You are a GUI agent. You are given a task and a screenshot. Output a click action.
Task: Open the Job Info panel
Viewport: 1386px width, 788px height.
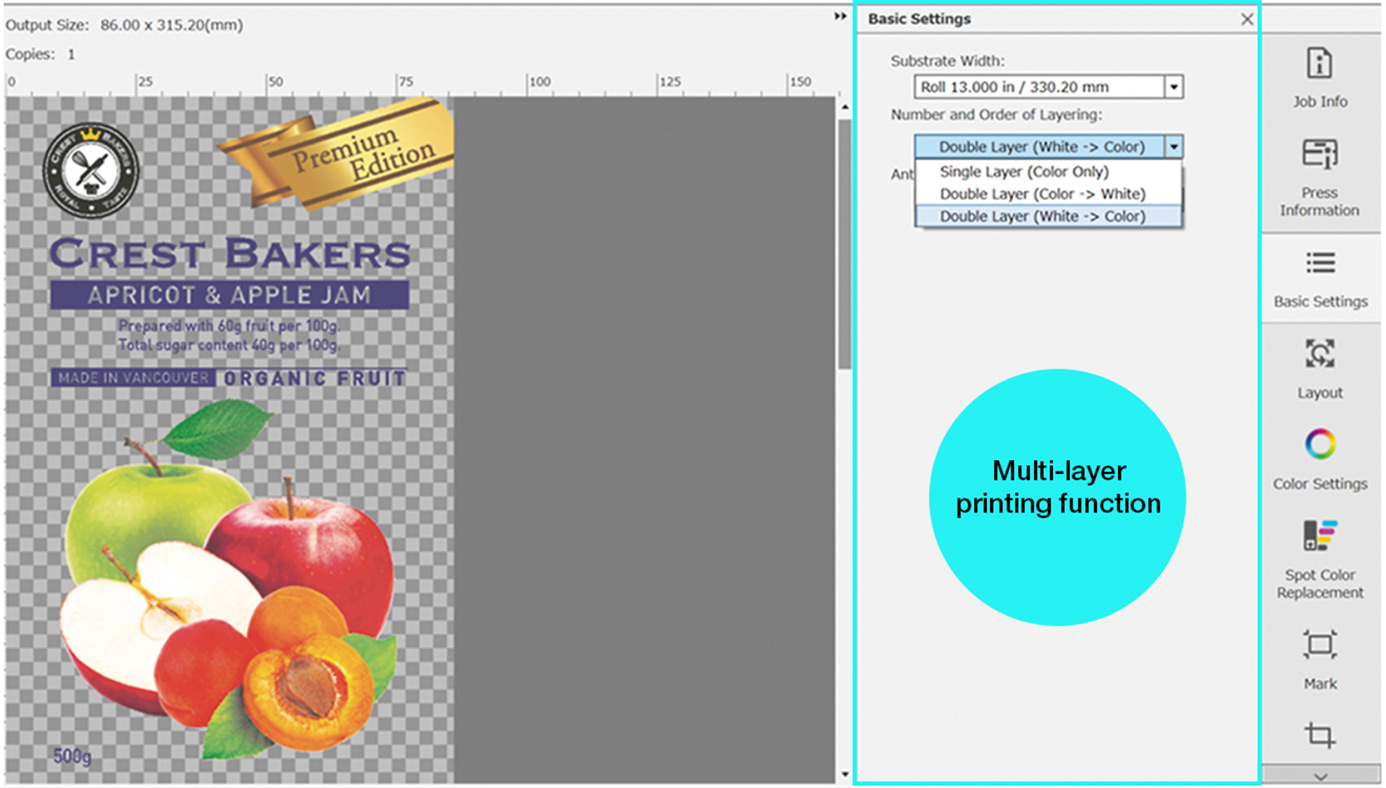[x=1319, y=77]
